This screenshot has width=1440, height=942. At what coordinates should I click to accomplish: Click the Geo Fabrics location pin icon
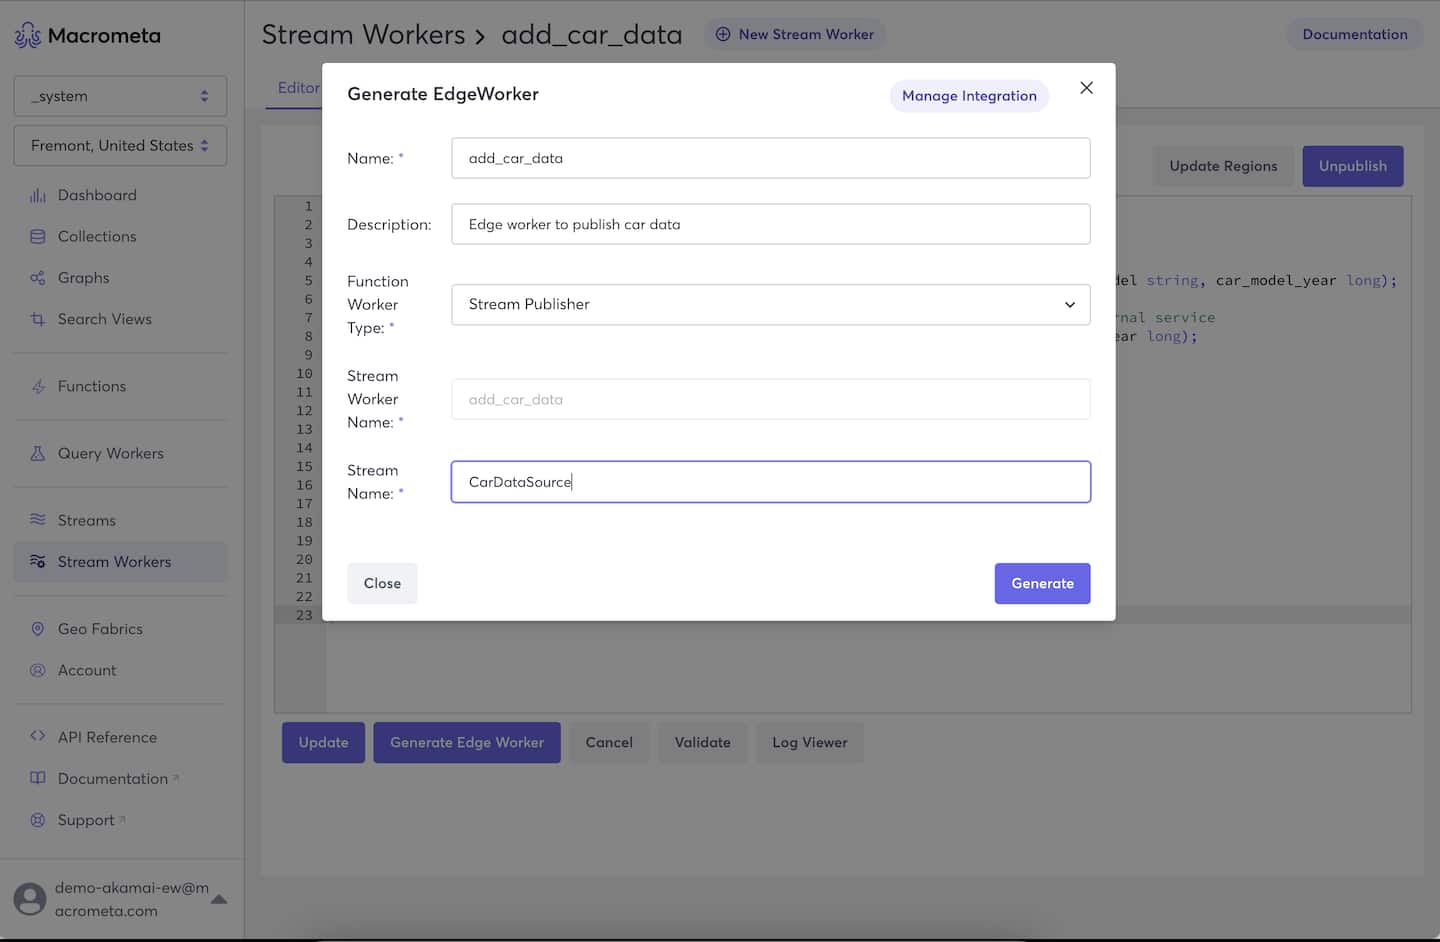point(38,629)
